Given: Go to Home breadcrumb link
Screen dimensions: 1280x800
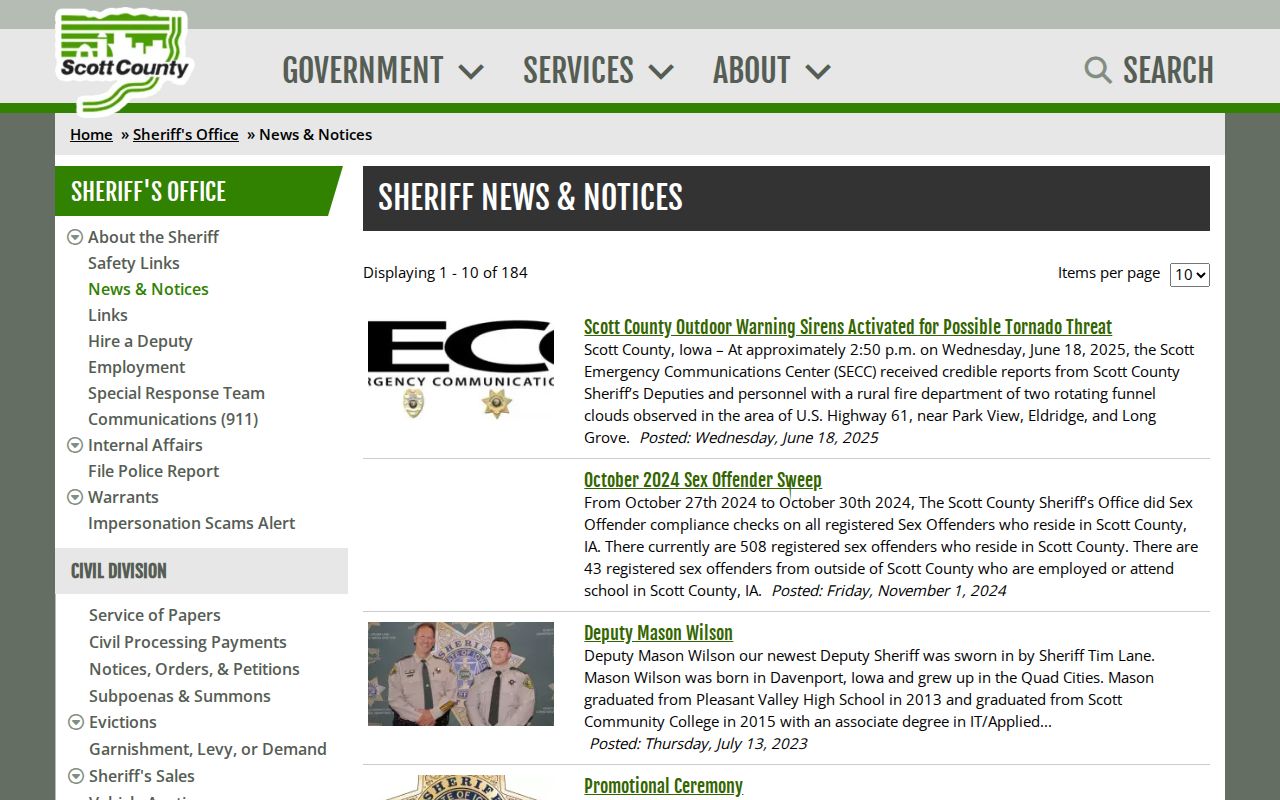Looking at the screenshot, I should tap(91, 134).
